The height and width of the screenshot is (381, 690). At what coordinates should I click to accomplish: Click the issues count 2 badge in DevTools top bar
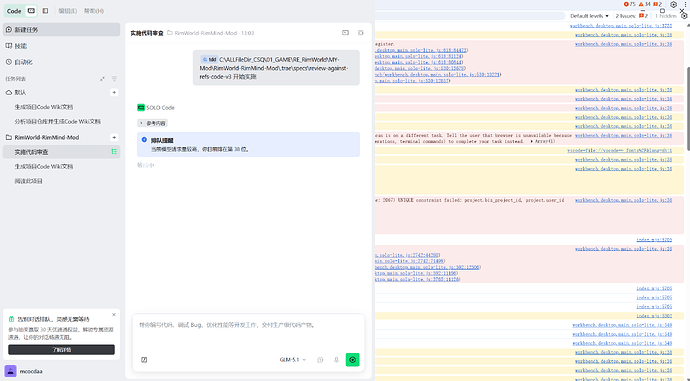click(657, 4)
